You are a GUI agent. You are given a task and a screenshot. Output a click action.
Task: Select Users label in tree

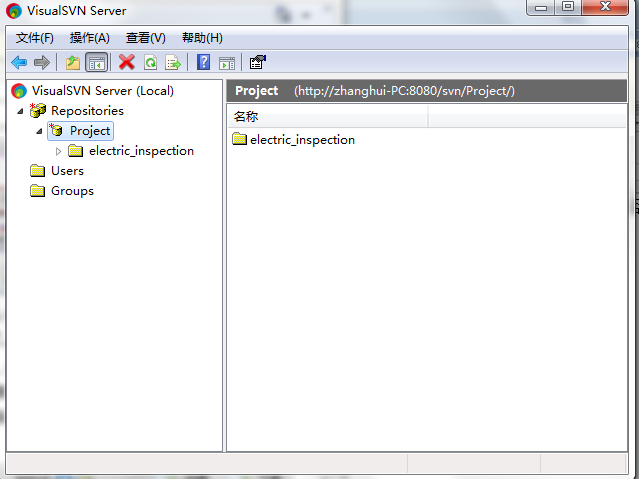tap(67, 171)
